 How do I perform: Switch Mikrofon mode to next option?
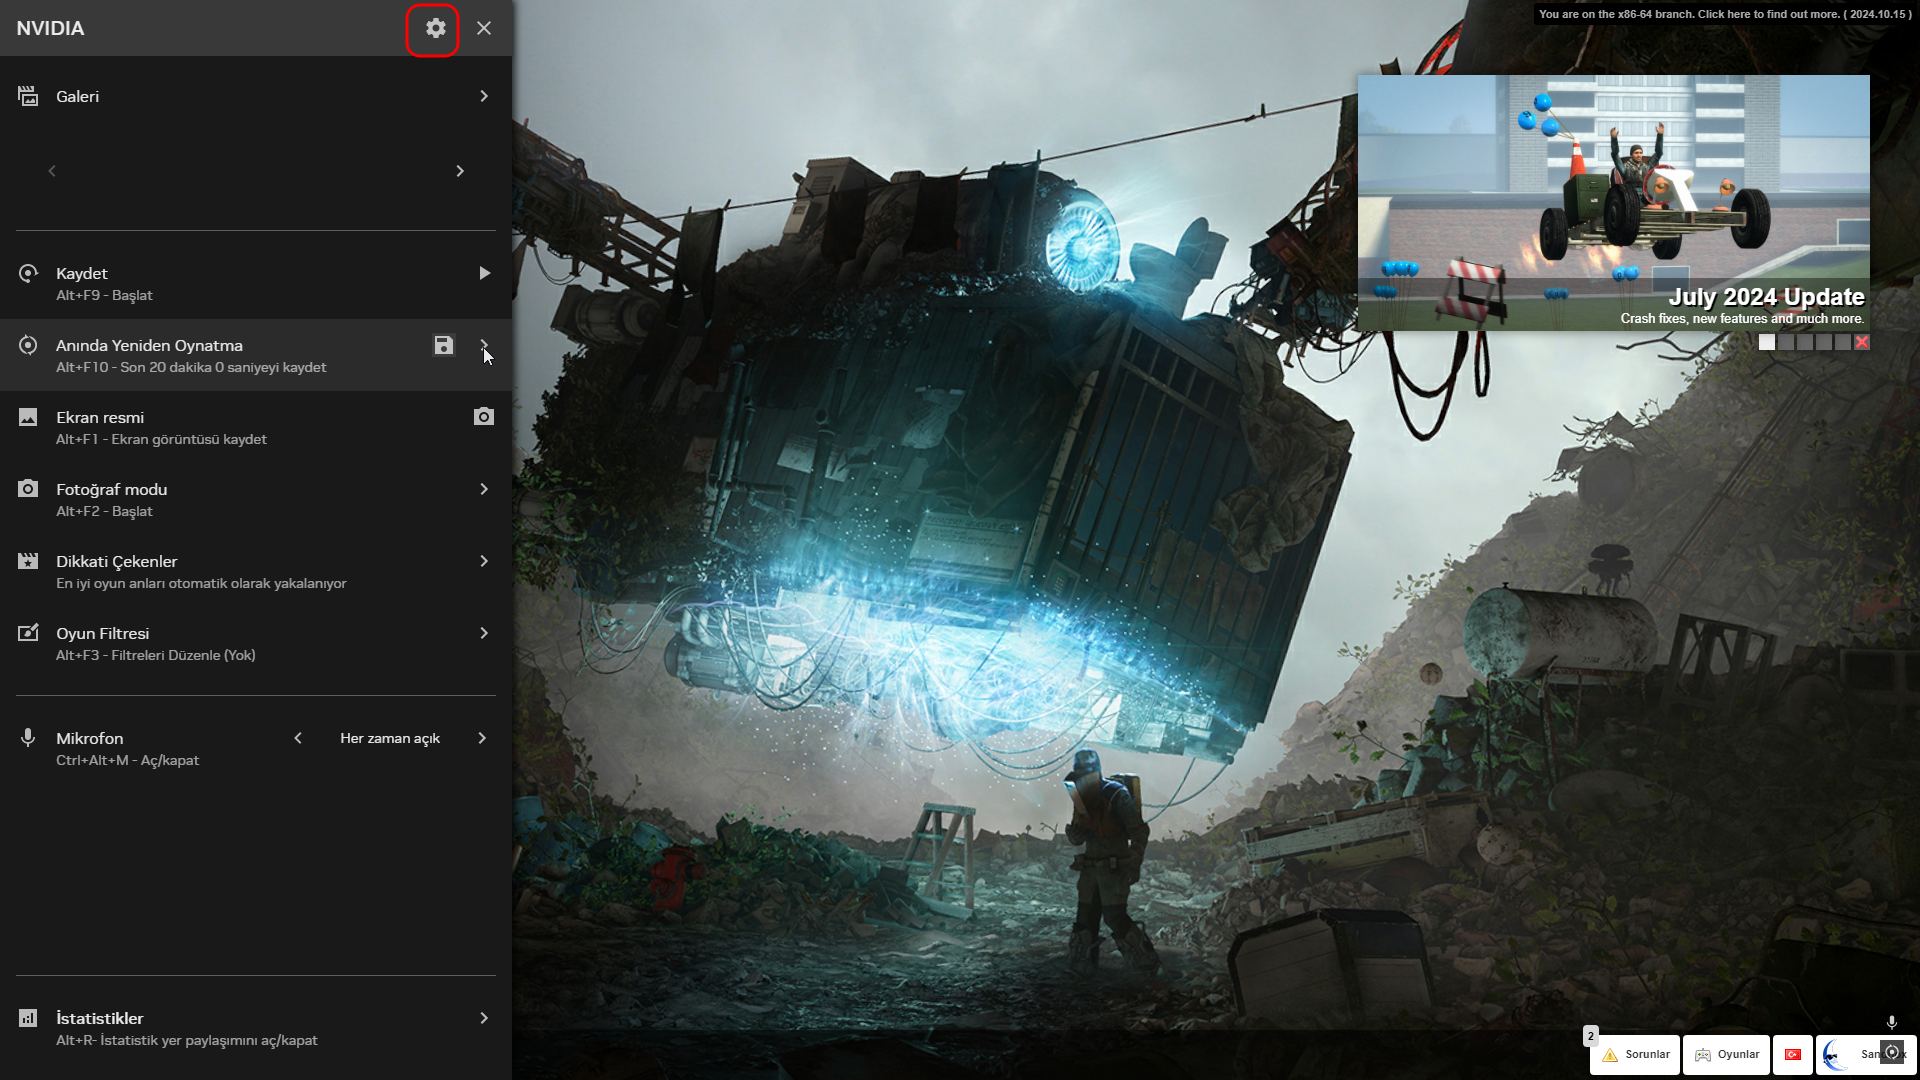482,738
